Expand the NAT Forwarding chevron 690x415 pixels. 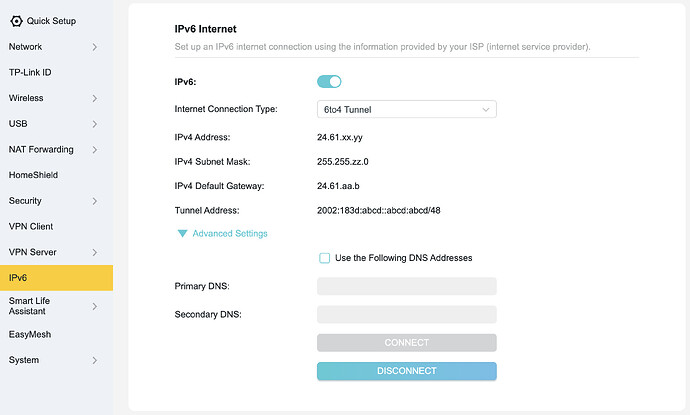(x=94, y=150)
